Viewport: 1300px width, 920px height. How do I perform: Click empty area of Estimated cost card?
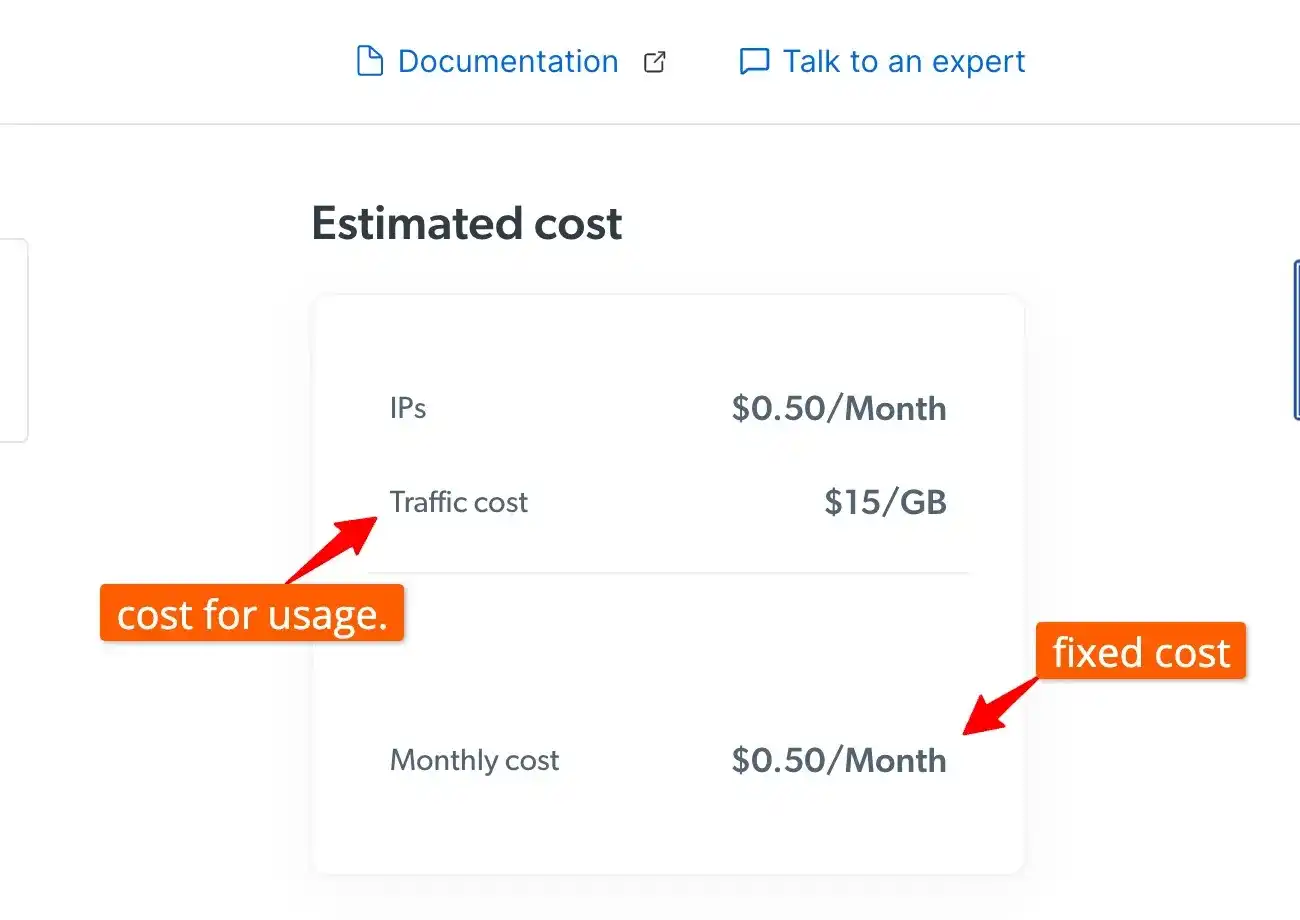point(669,660)
